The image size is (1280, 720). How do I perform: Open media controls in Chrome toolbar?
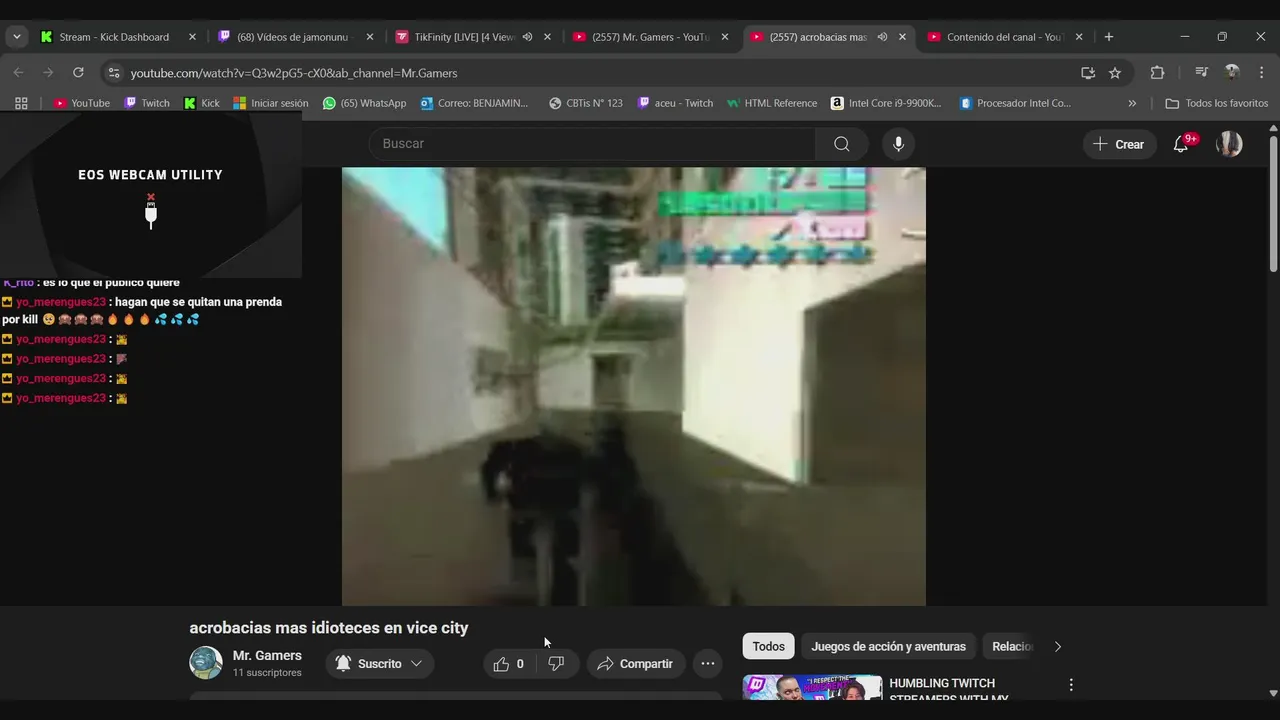1202,73
